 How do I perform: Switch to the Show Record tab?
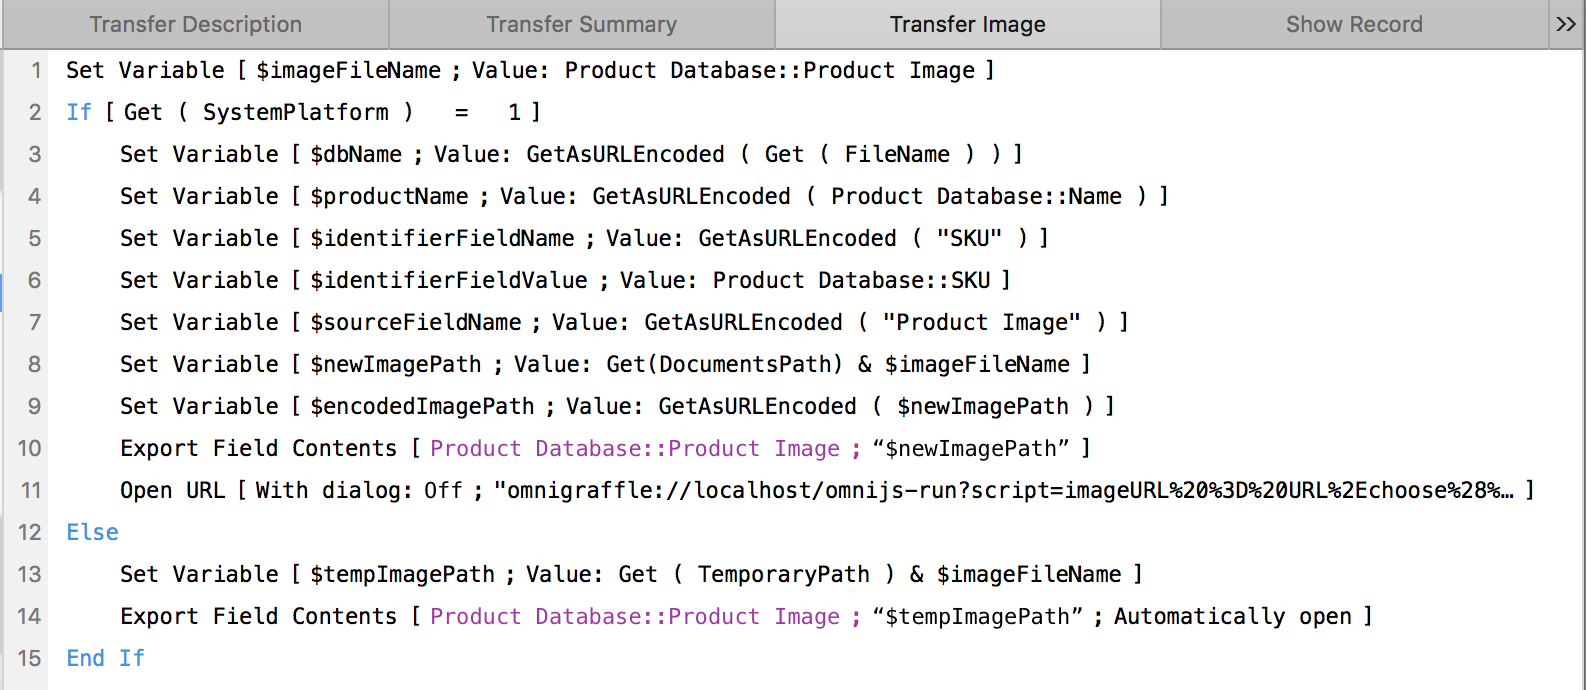[x=1353, y=25]
